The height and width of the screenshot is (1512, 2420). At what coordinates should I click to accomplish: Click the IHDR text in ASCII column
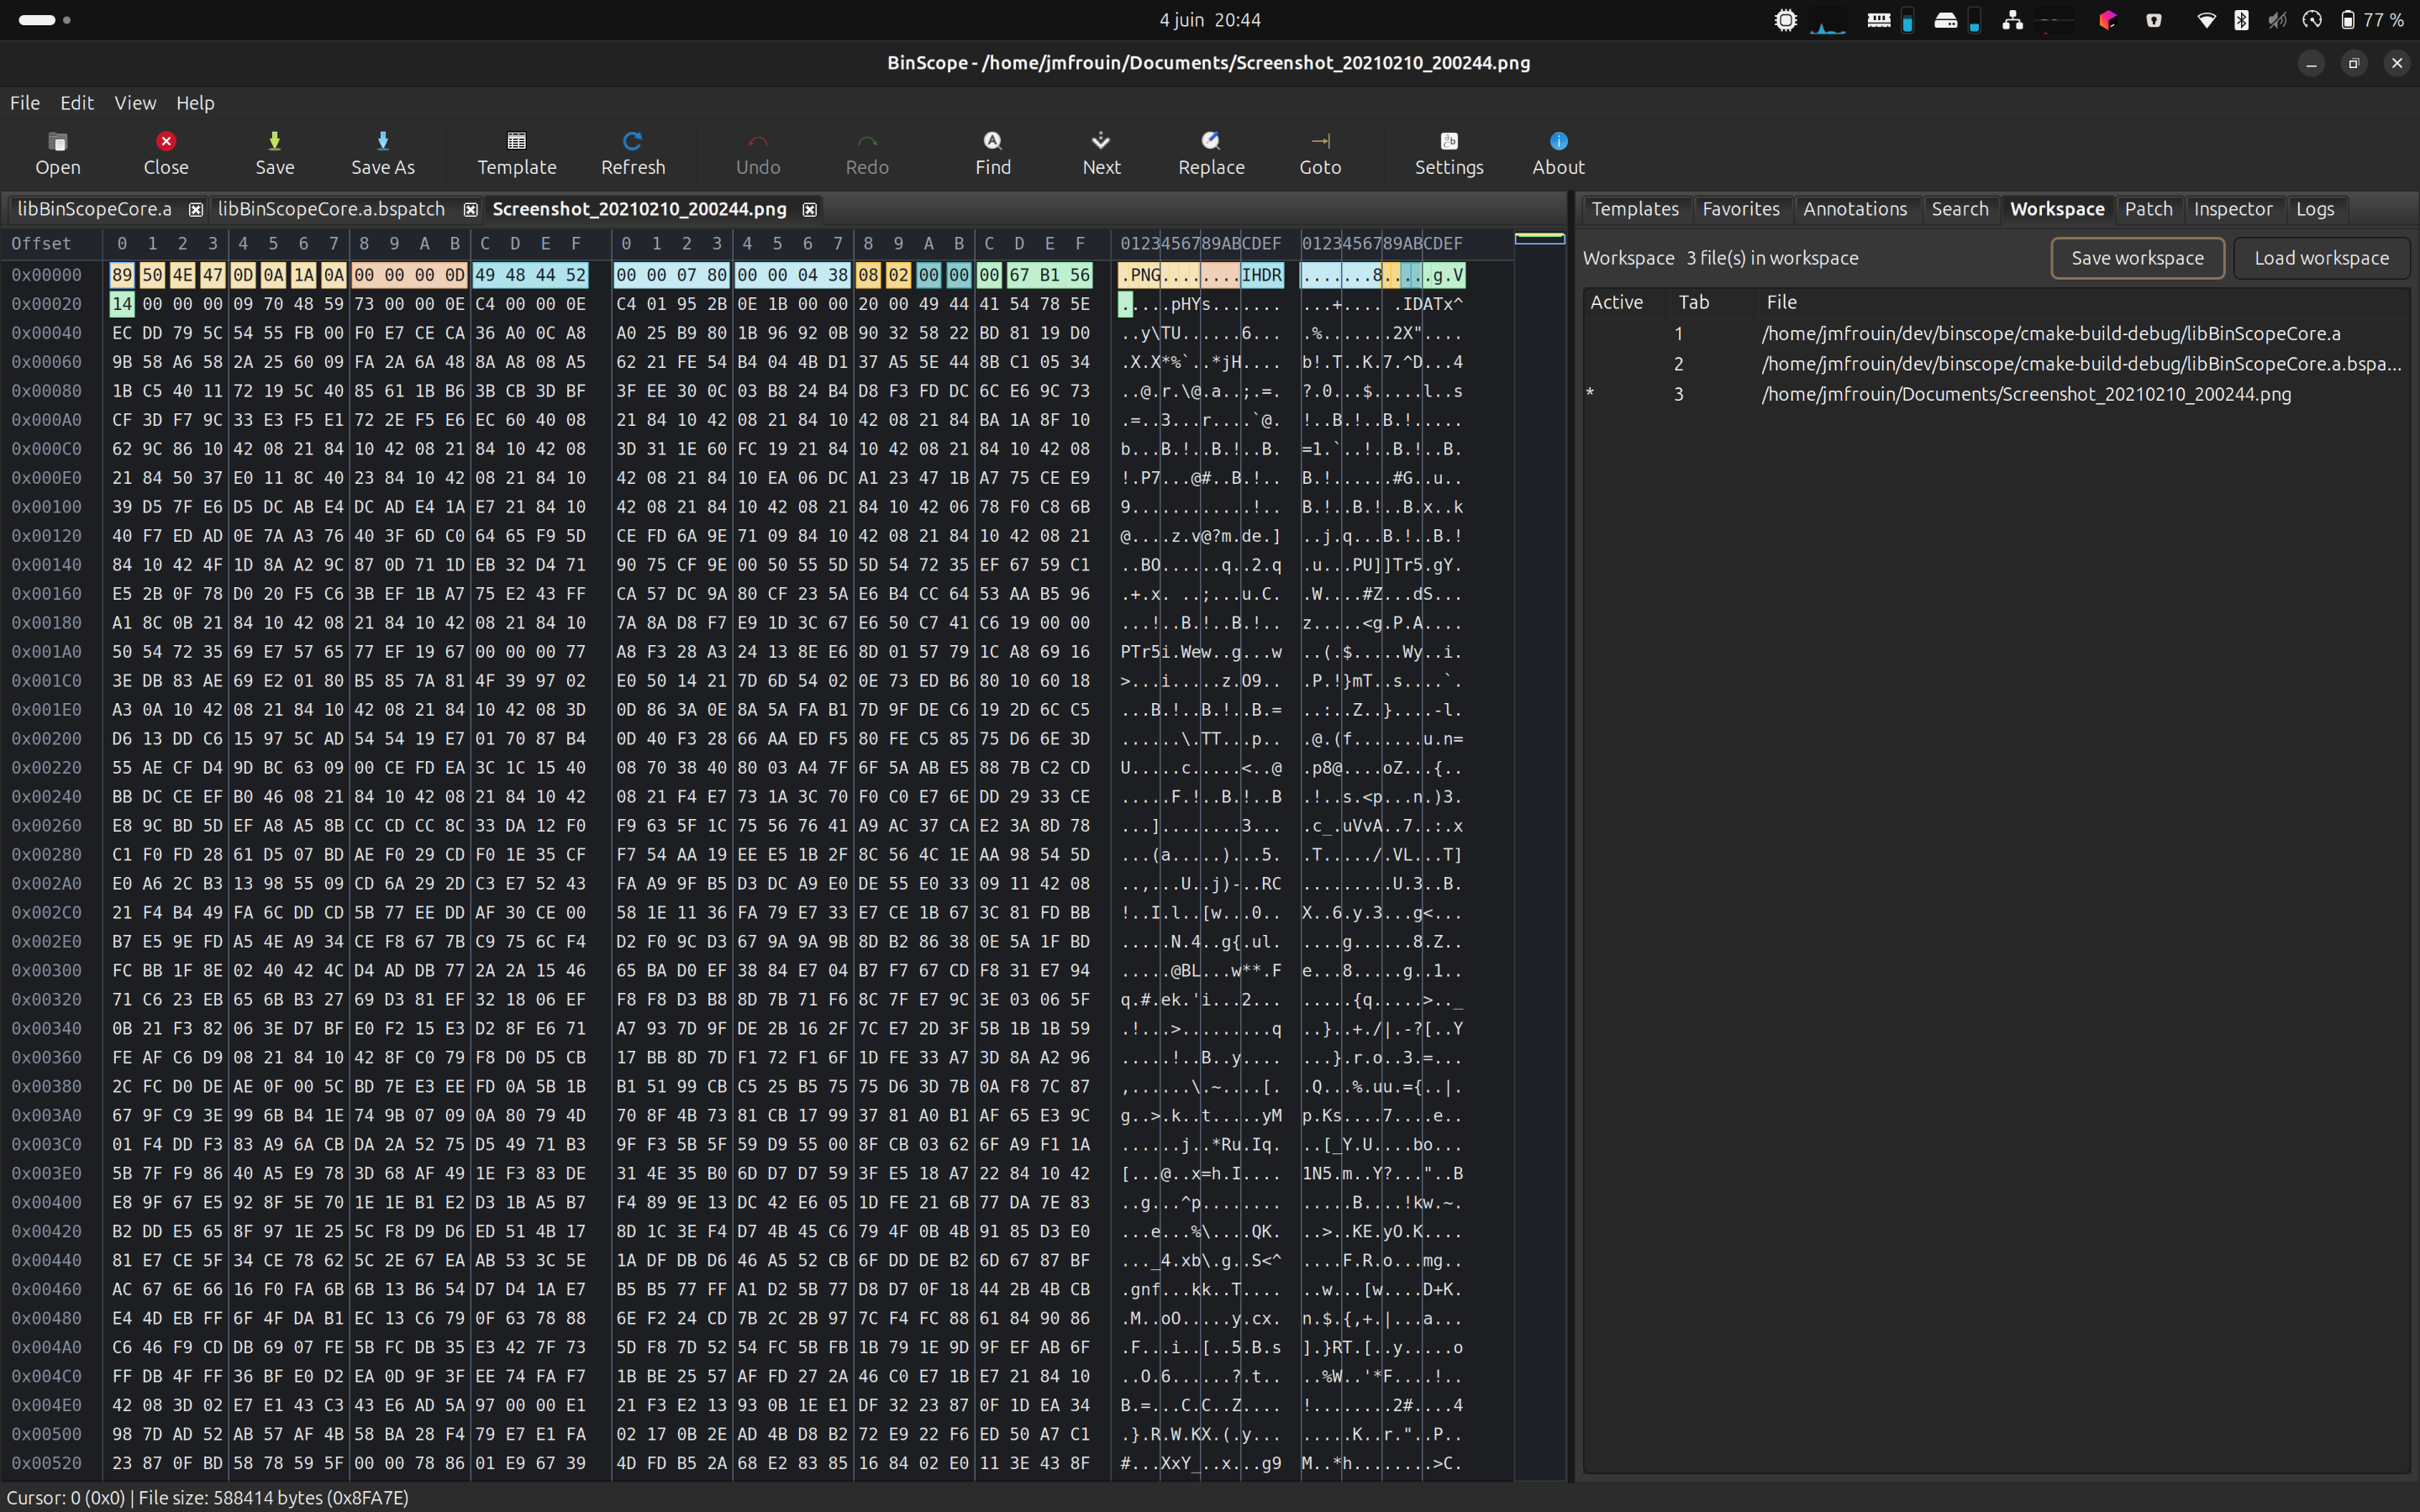1261,275
